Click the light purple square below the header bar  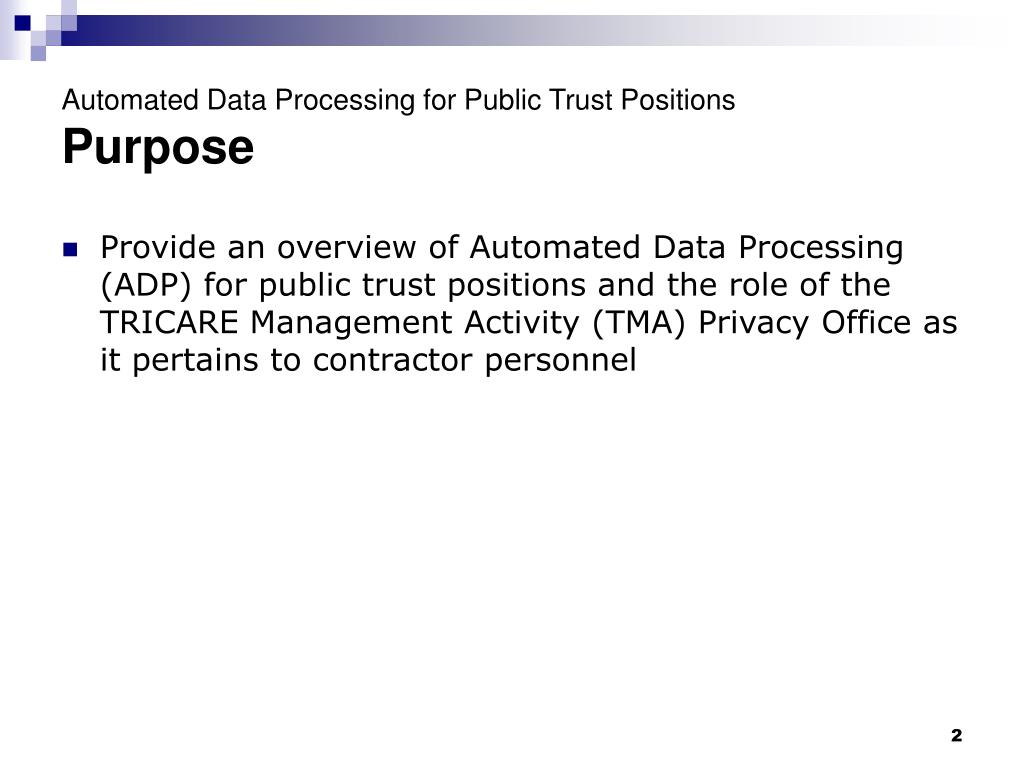pyautogui.click(x=39, y=53)
